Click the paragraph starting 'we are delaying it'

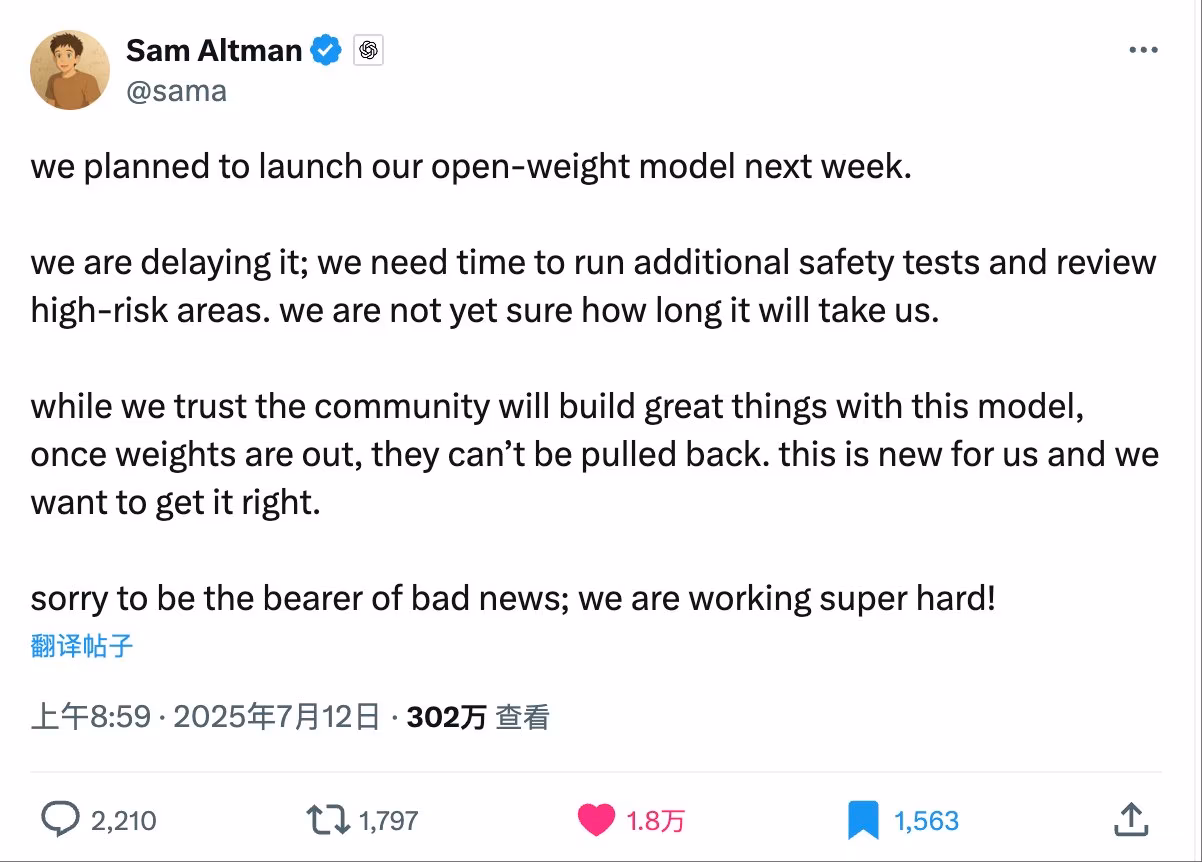coord(594,287)
